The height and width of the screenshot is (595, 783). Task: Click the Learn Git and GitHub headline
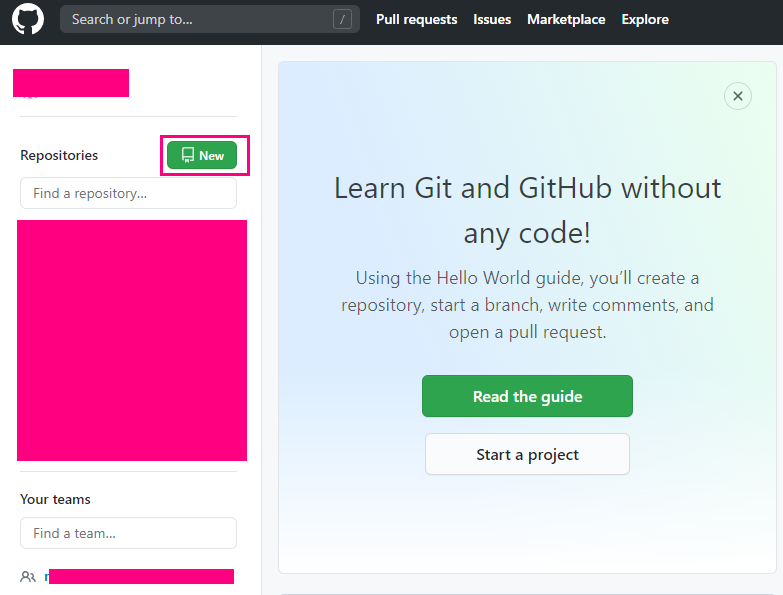(x=527, y=210)
